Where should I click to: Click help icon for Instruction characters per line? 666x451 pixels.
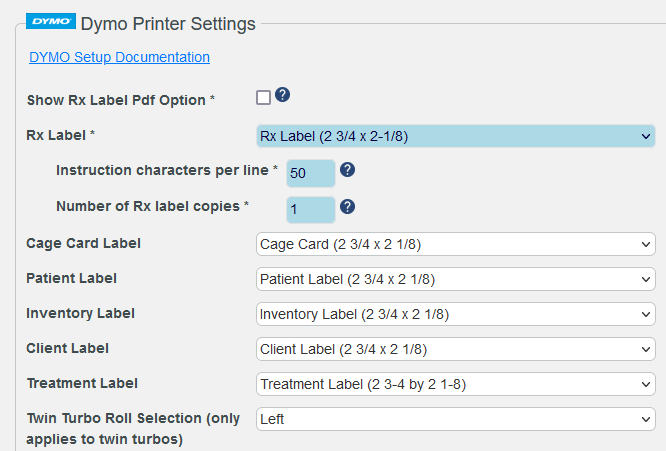pyautogui.click(x=348, y=170)
